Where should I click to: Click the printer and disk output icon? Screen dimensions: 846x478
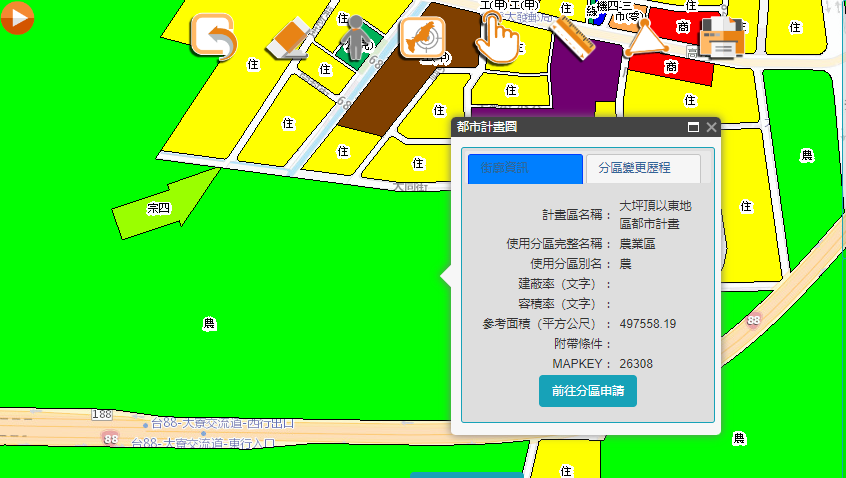click(x=722, y=38)
